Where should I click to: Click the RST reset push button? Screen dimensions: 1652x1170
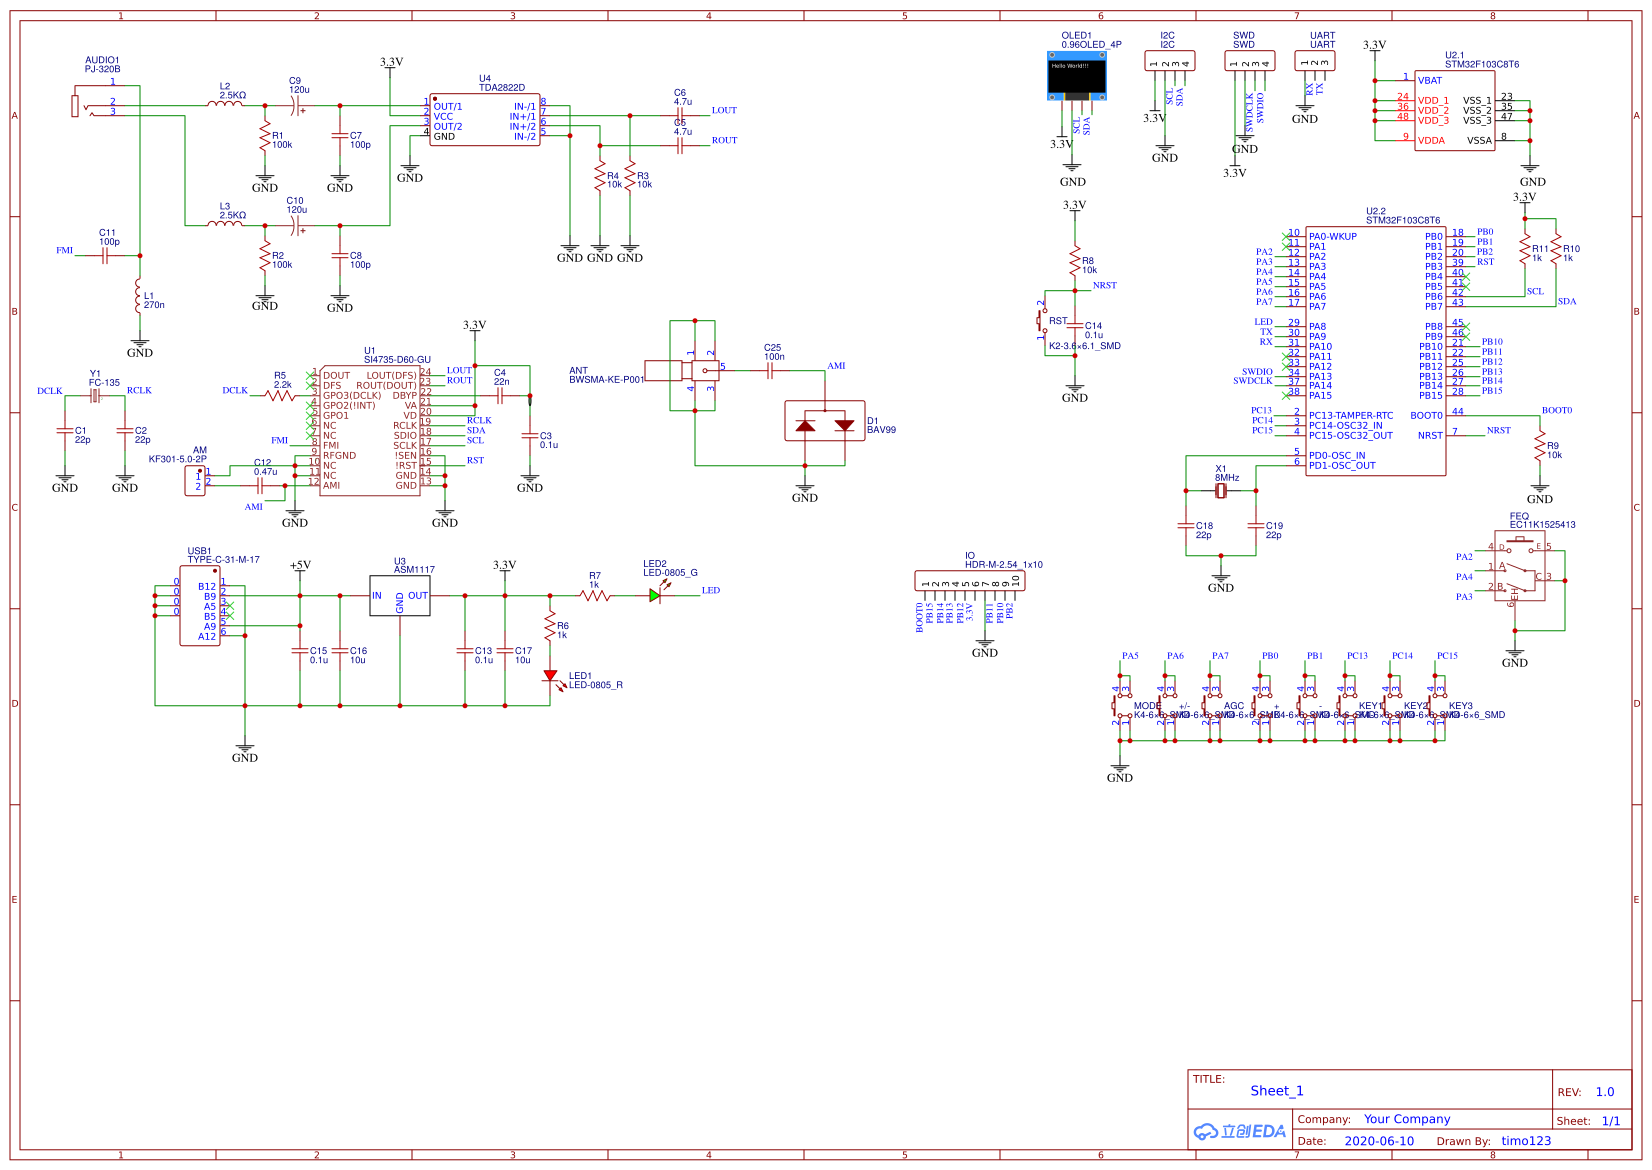coord(1041,321)
